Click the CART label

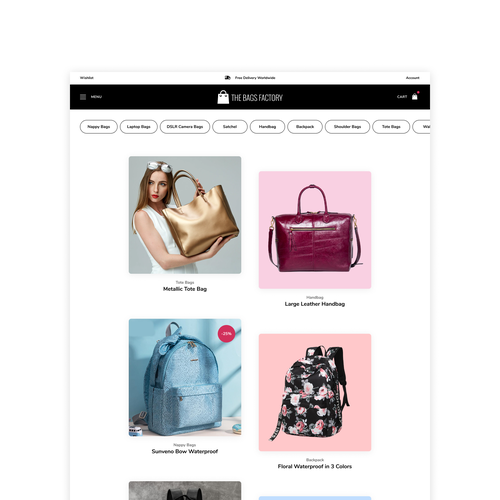click(402, 97)
